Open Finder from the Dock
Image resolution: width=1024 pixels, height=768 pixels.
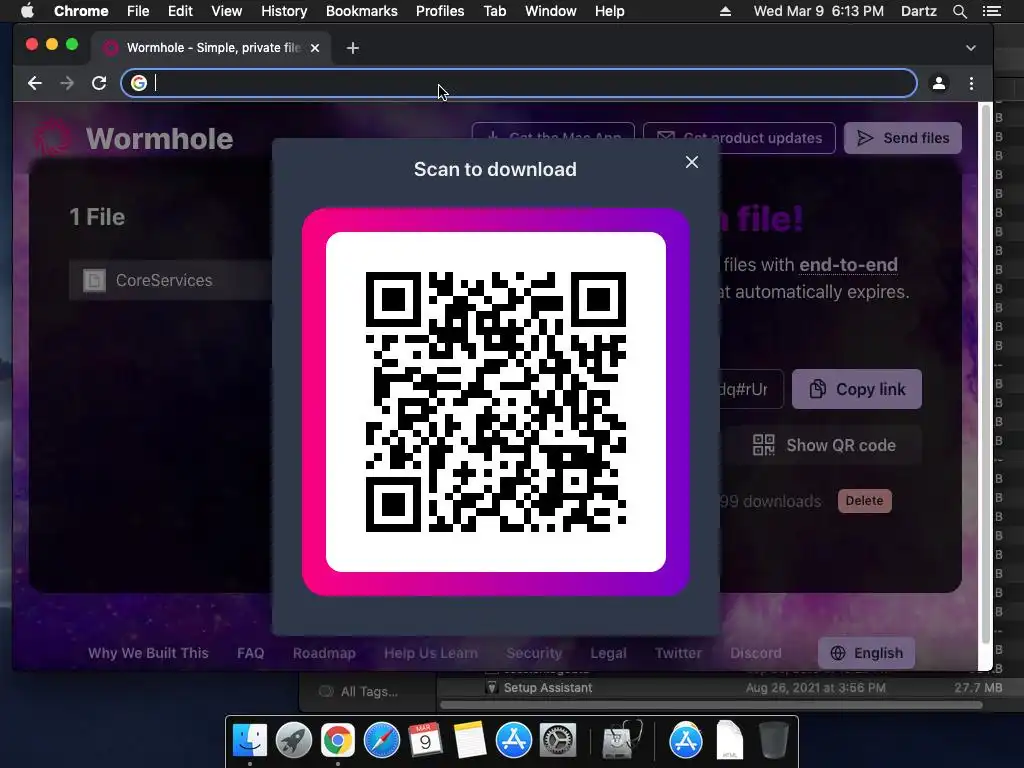[x=250, y=740]
